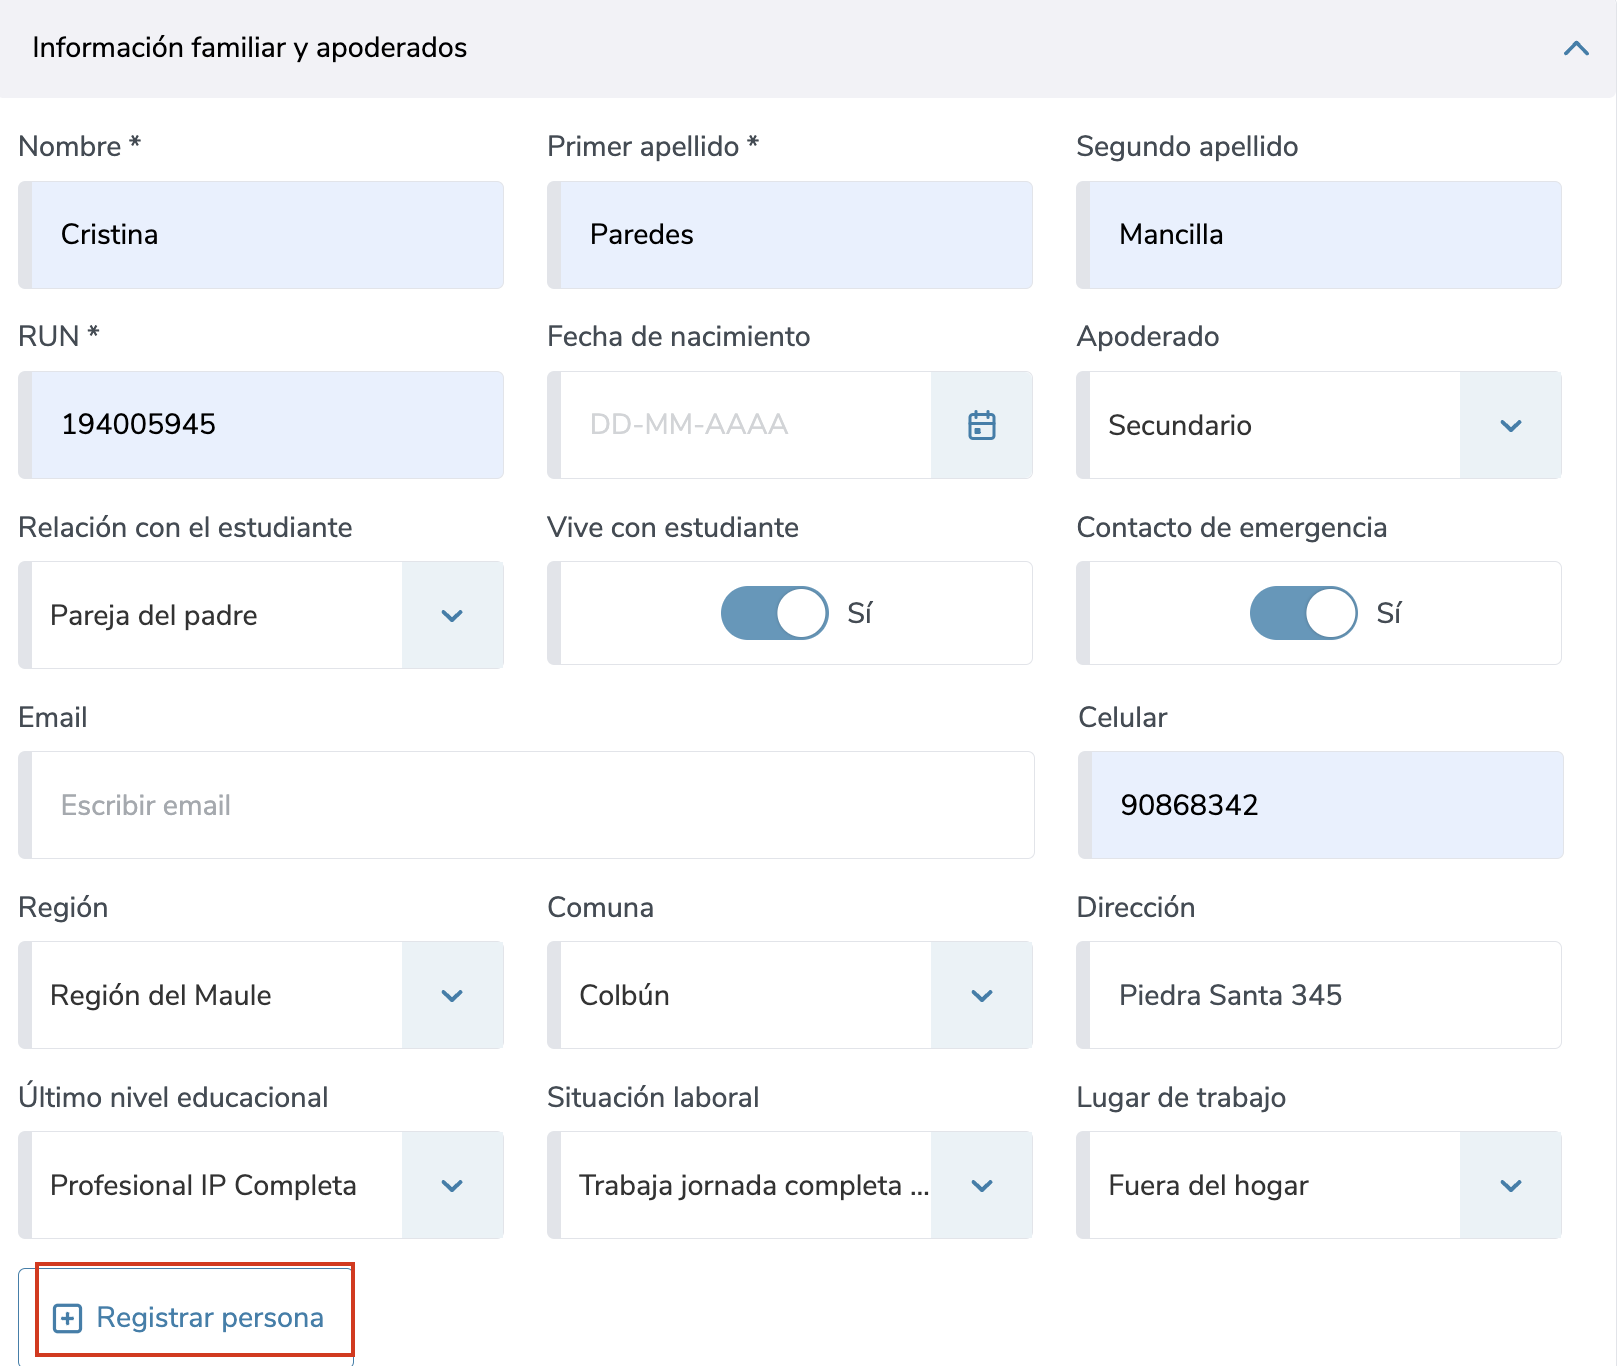
Task: Click the Celular field with 90868342
Action: coord(1326,805)
